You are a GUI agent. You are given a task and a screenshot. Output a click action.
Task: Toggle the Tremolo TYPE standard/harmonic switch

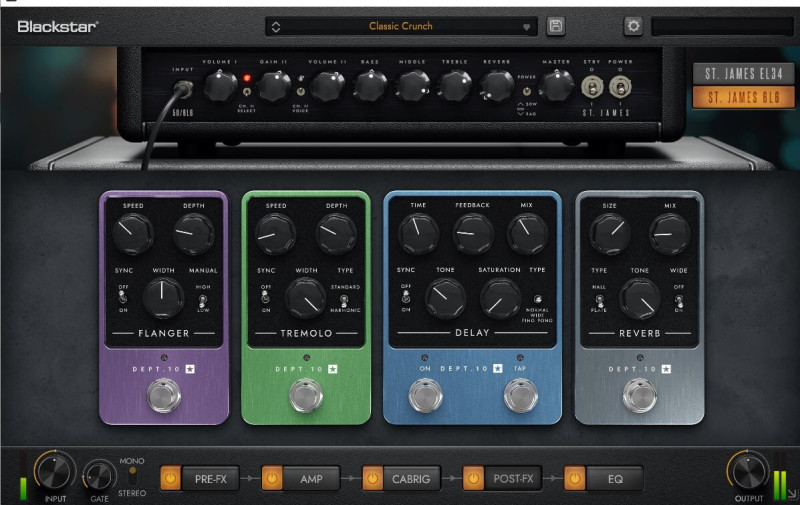345,300
